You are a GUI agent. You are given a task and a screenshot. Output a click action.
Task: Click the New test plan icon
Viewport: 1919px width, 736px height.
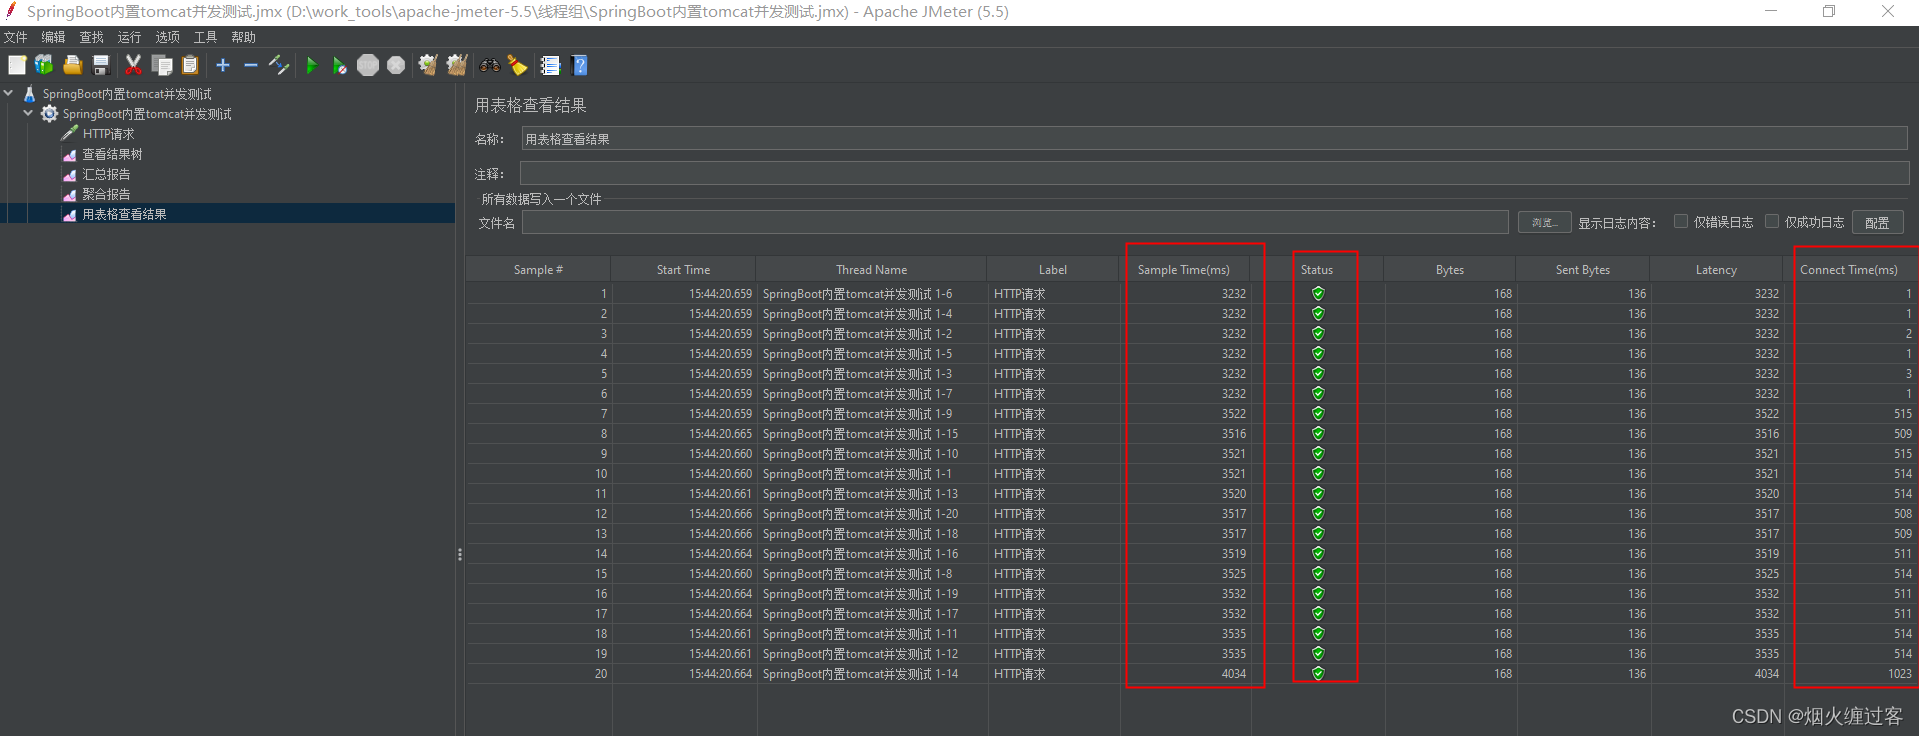pyautogui.click(x=17, y=65)
